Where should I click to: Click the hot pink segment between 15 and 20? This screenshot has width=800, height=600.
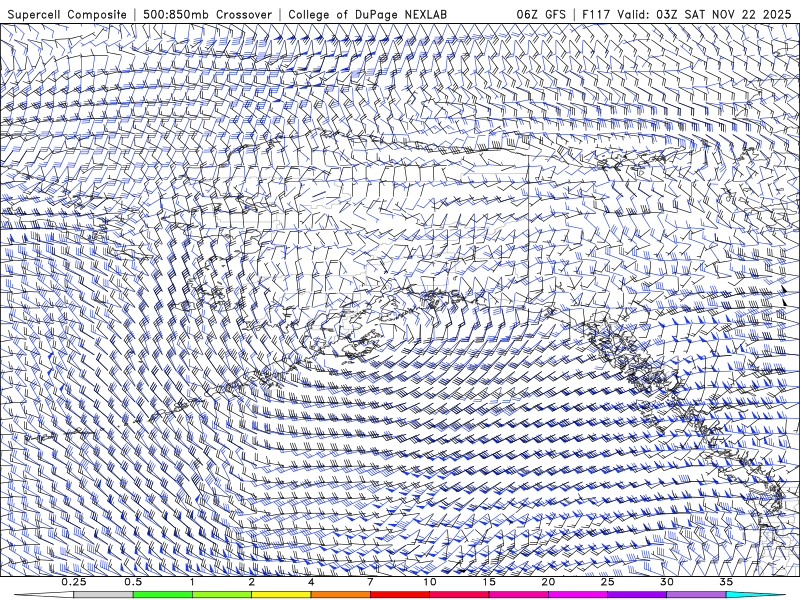518,595
